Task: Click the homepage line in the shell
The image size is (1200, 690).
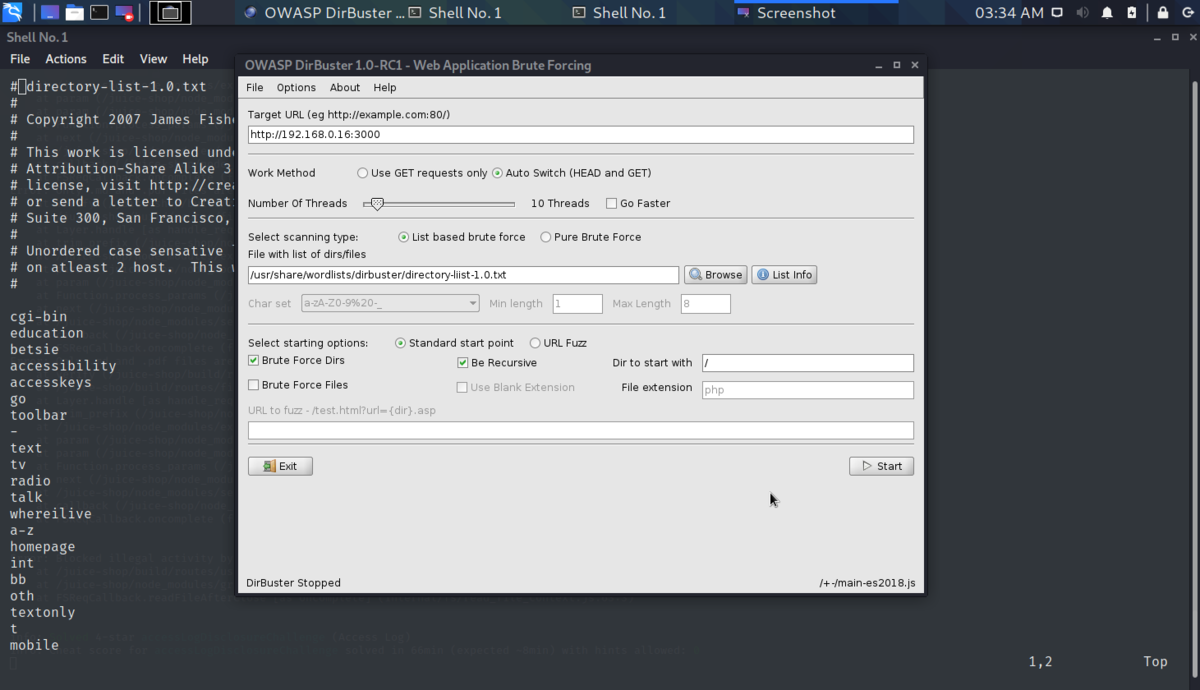Action: [x=43, y=547]
